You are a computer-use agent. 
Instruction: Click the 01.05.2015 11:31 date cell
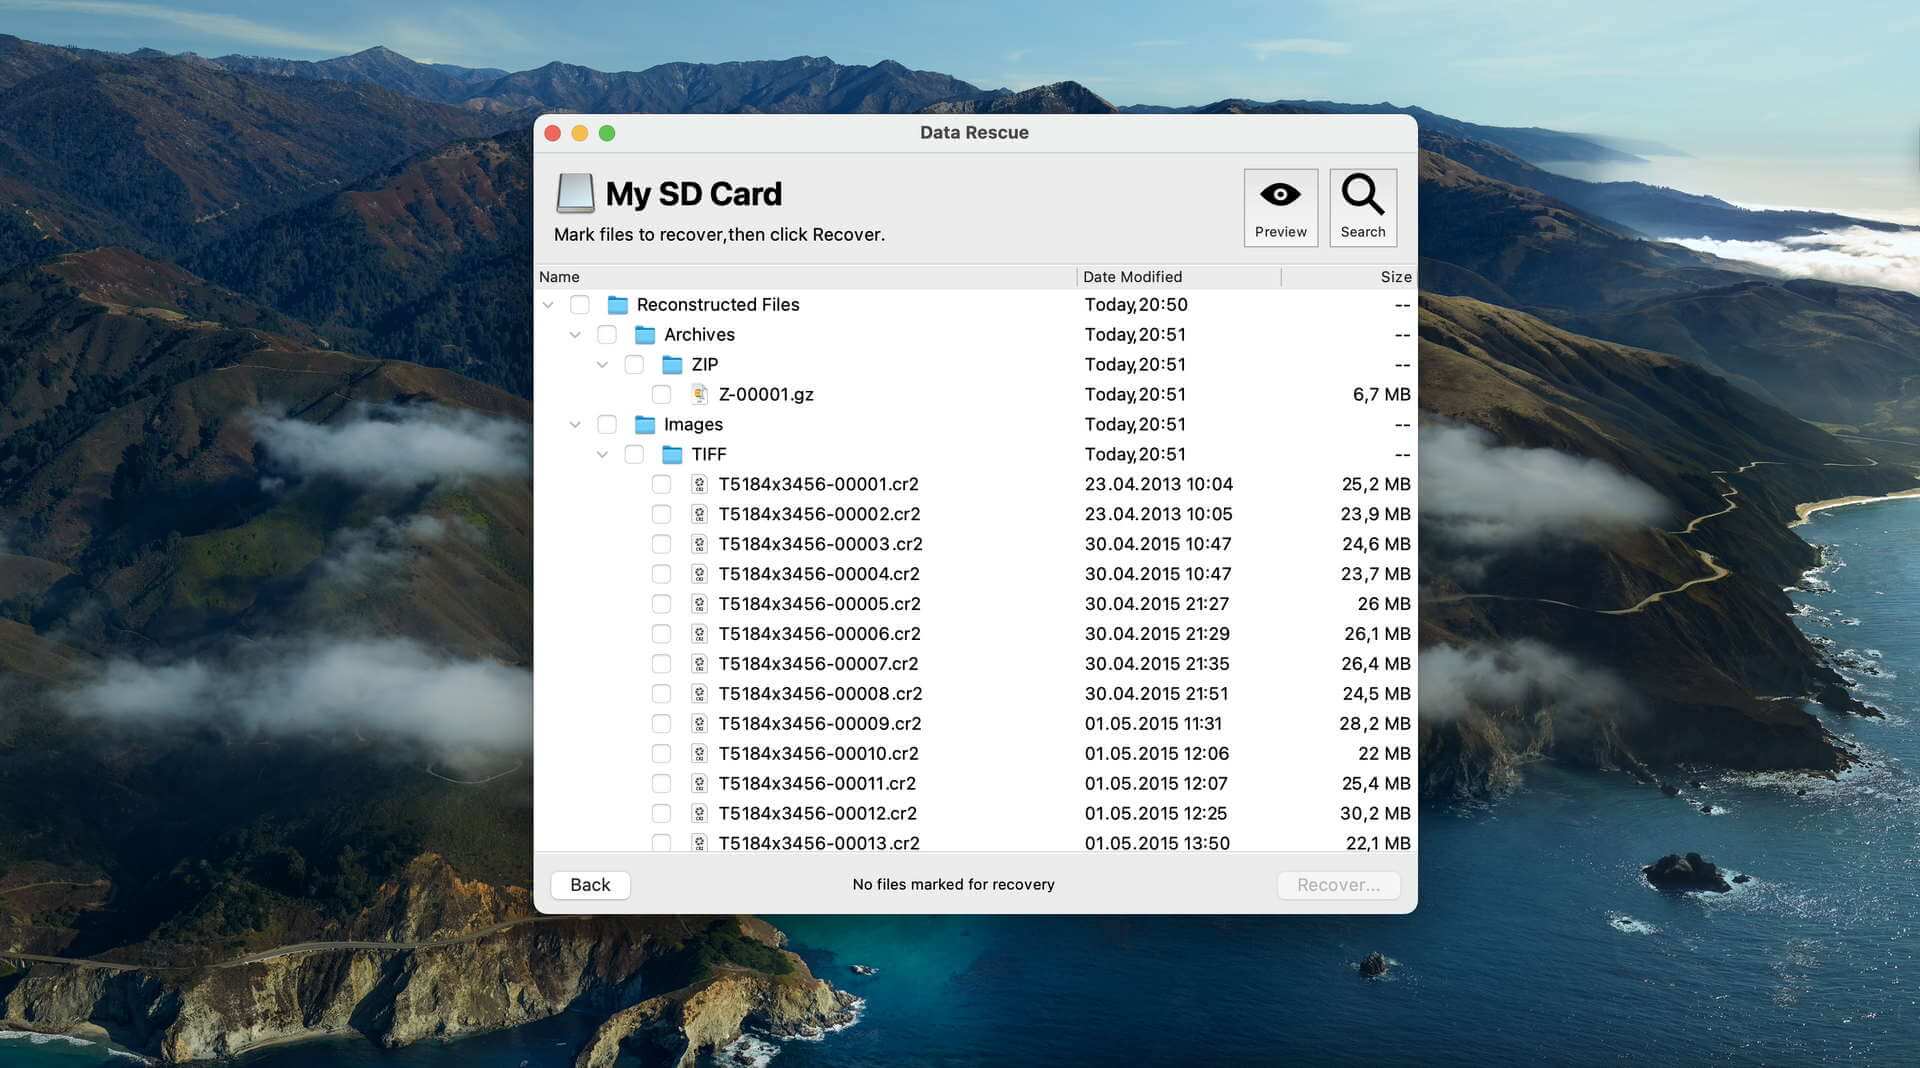[x=1153, y=724]
